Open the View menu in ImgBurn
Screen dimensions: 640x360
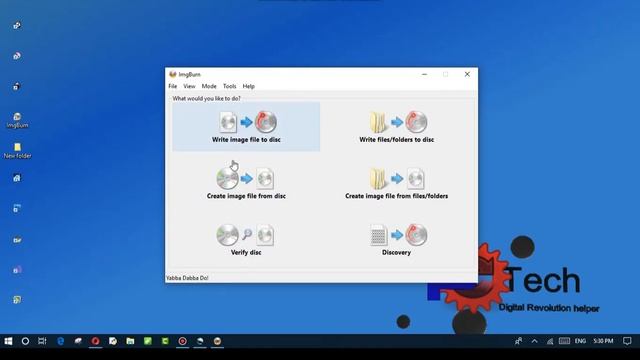(189, 86)
